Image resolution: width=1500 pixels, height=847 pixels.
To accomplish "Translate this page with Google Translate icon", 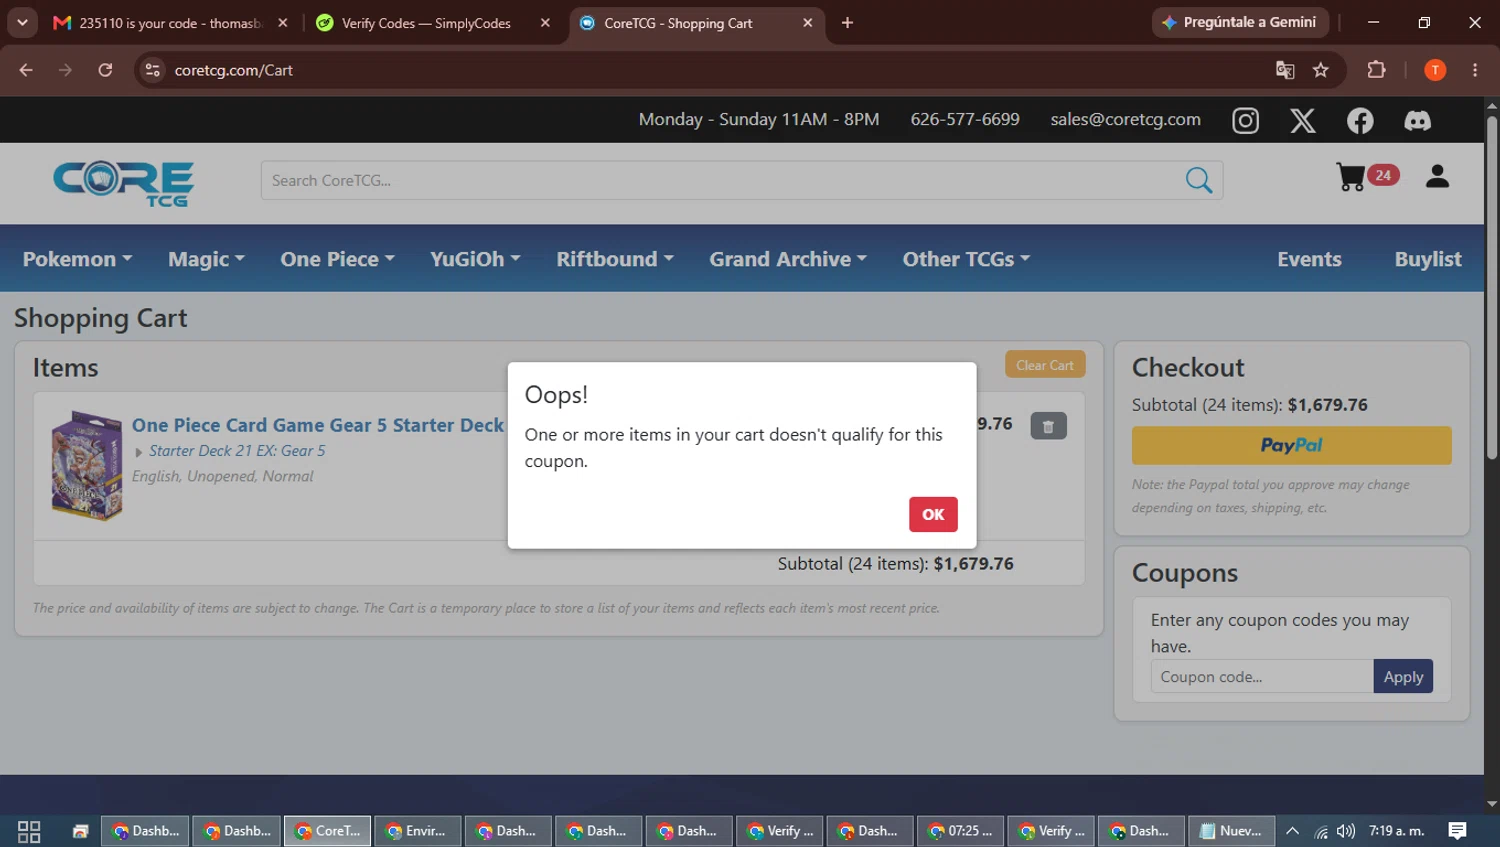I will pos(1285,70).
